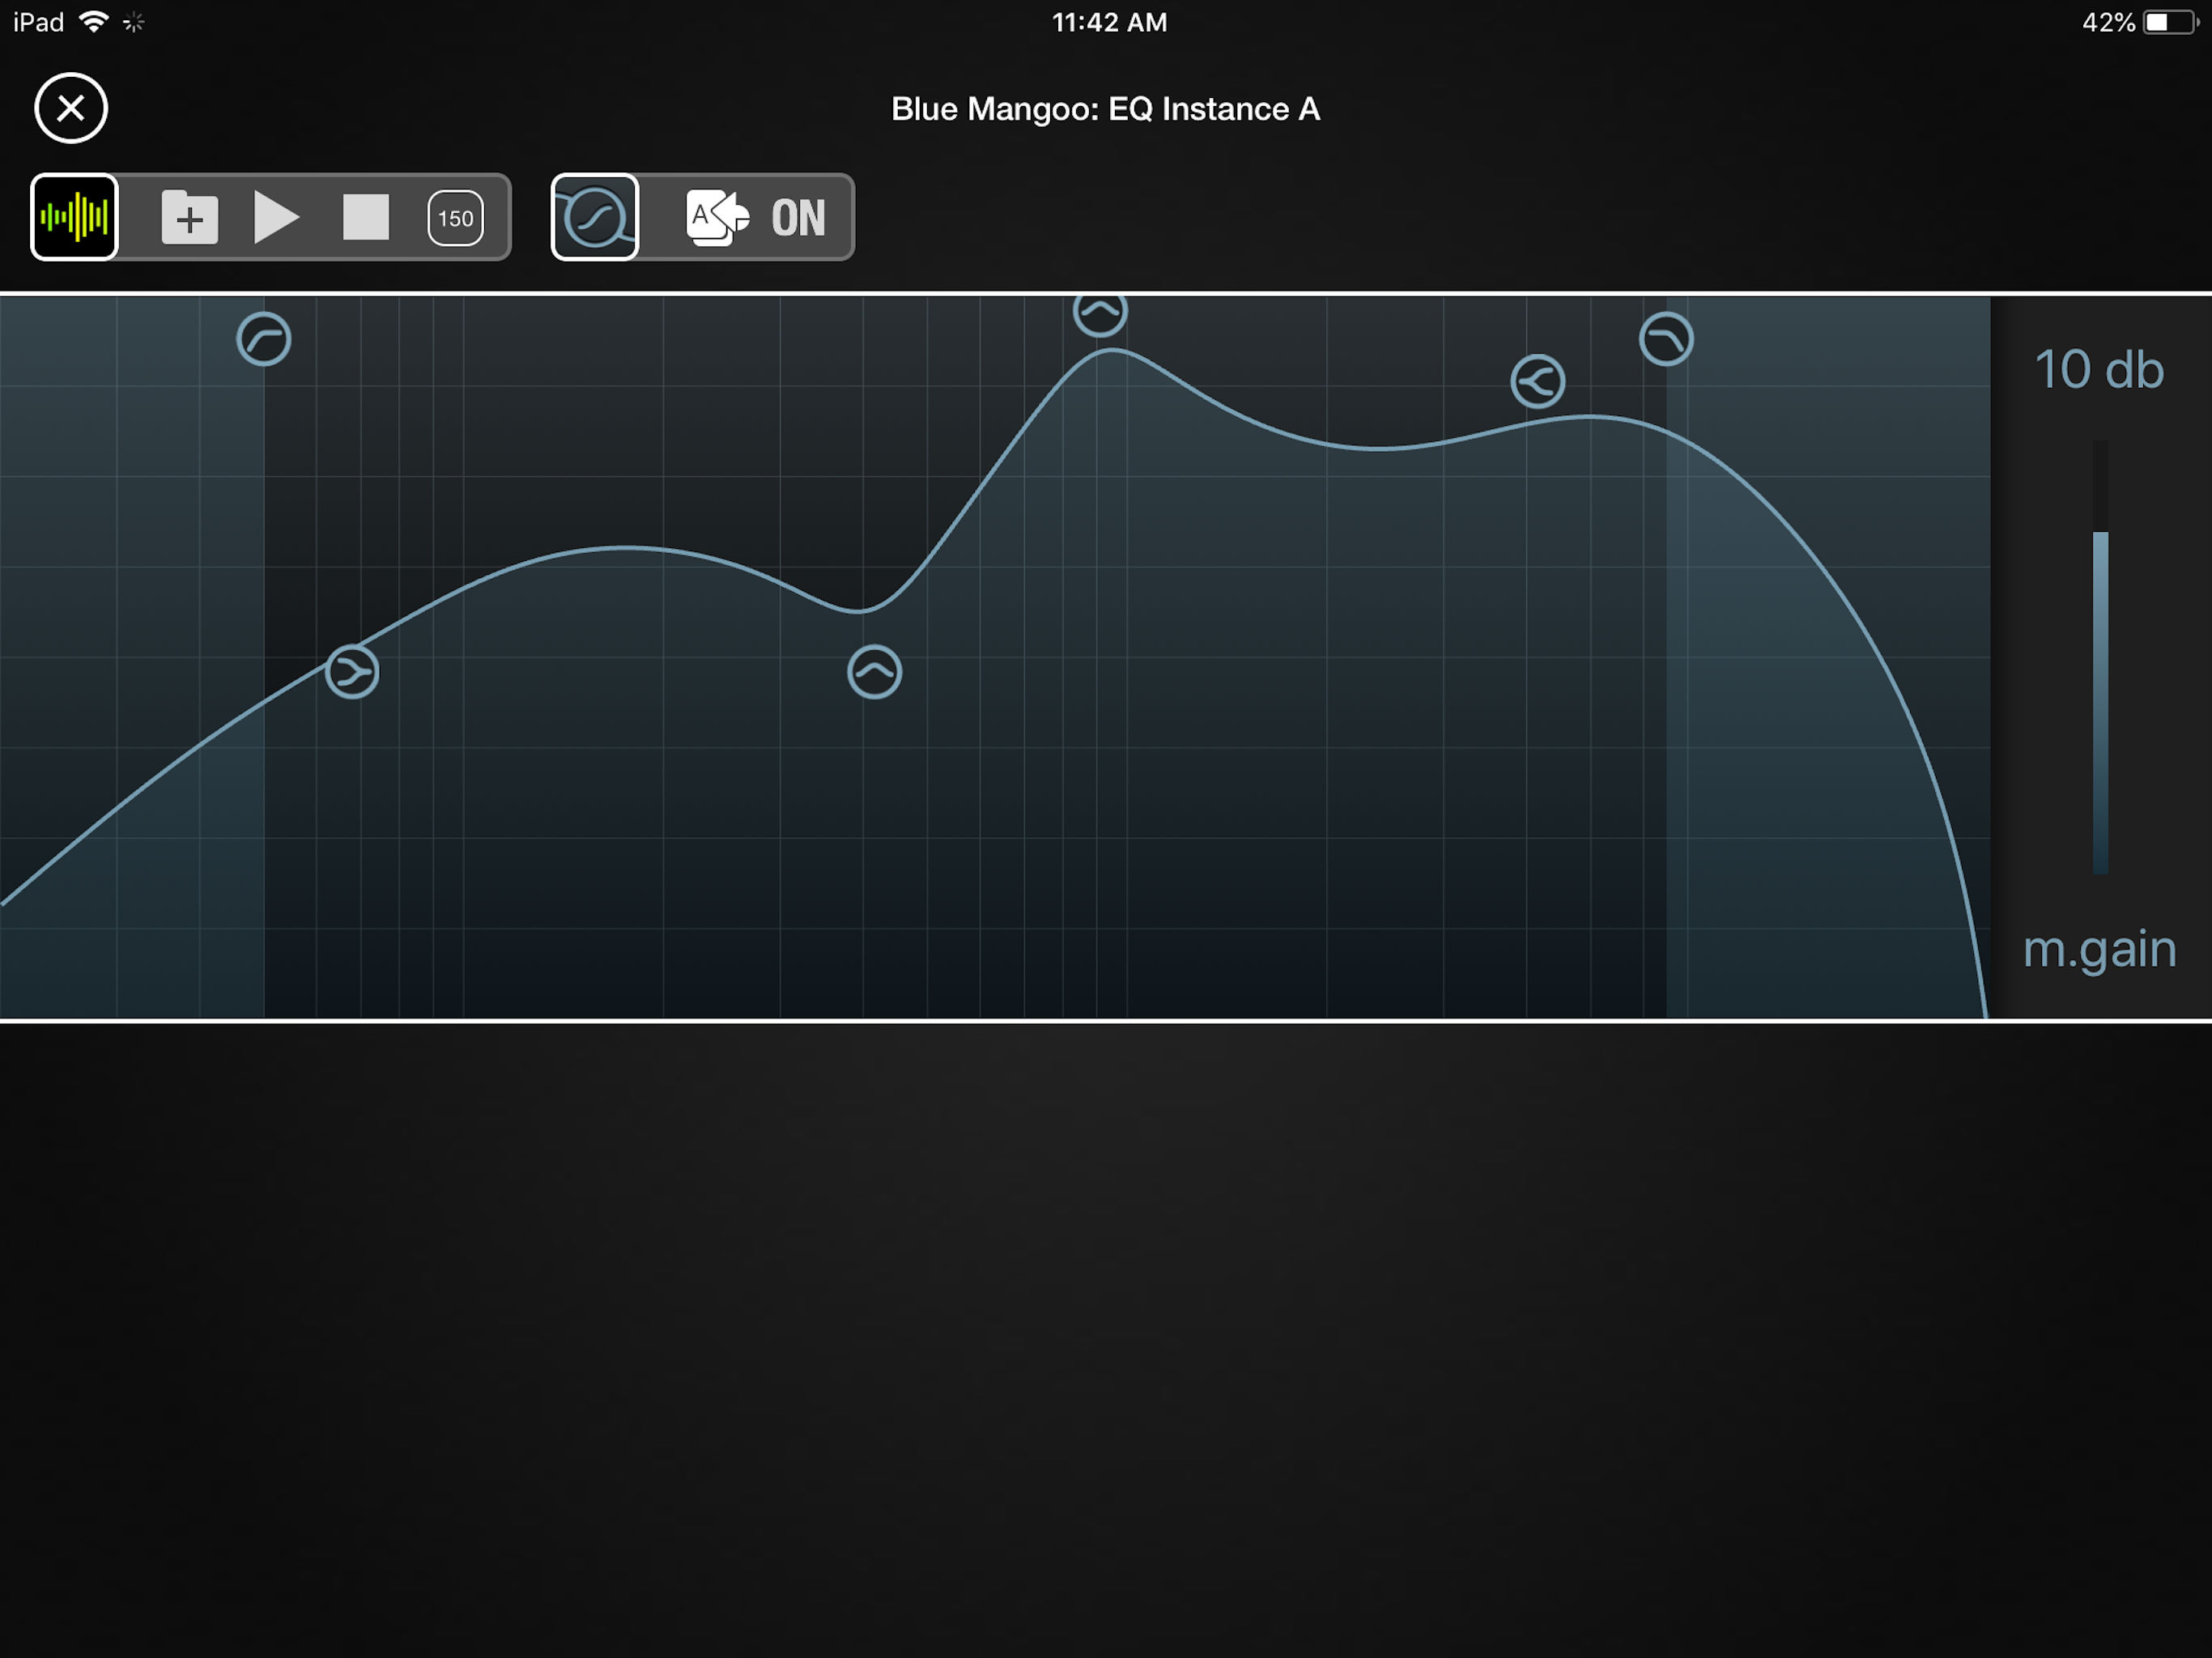Viewport: 2212px width, 1658px height.
Task: Select the center bell peak band node
Action: (x=875, y=673)
